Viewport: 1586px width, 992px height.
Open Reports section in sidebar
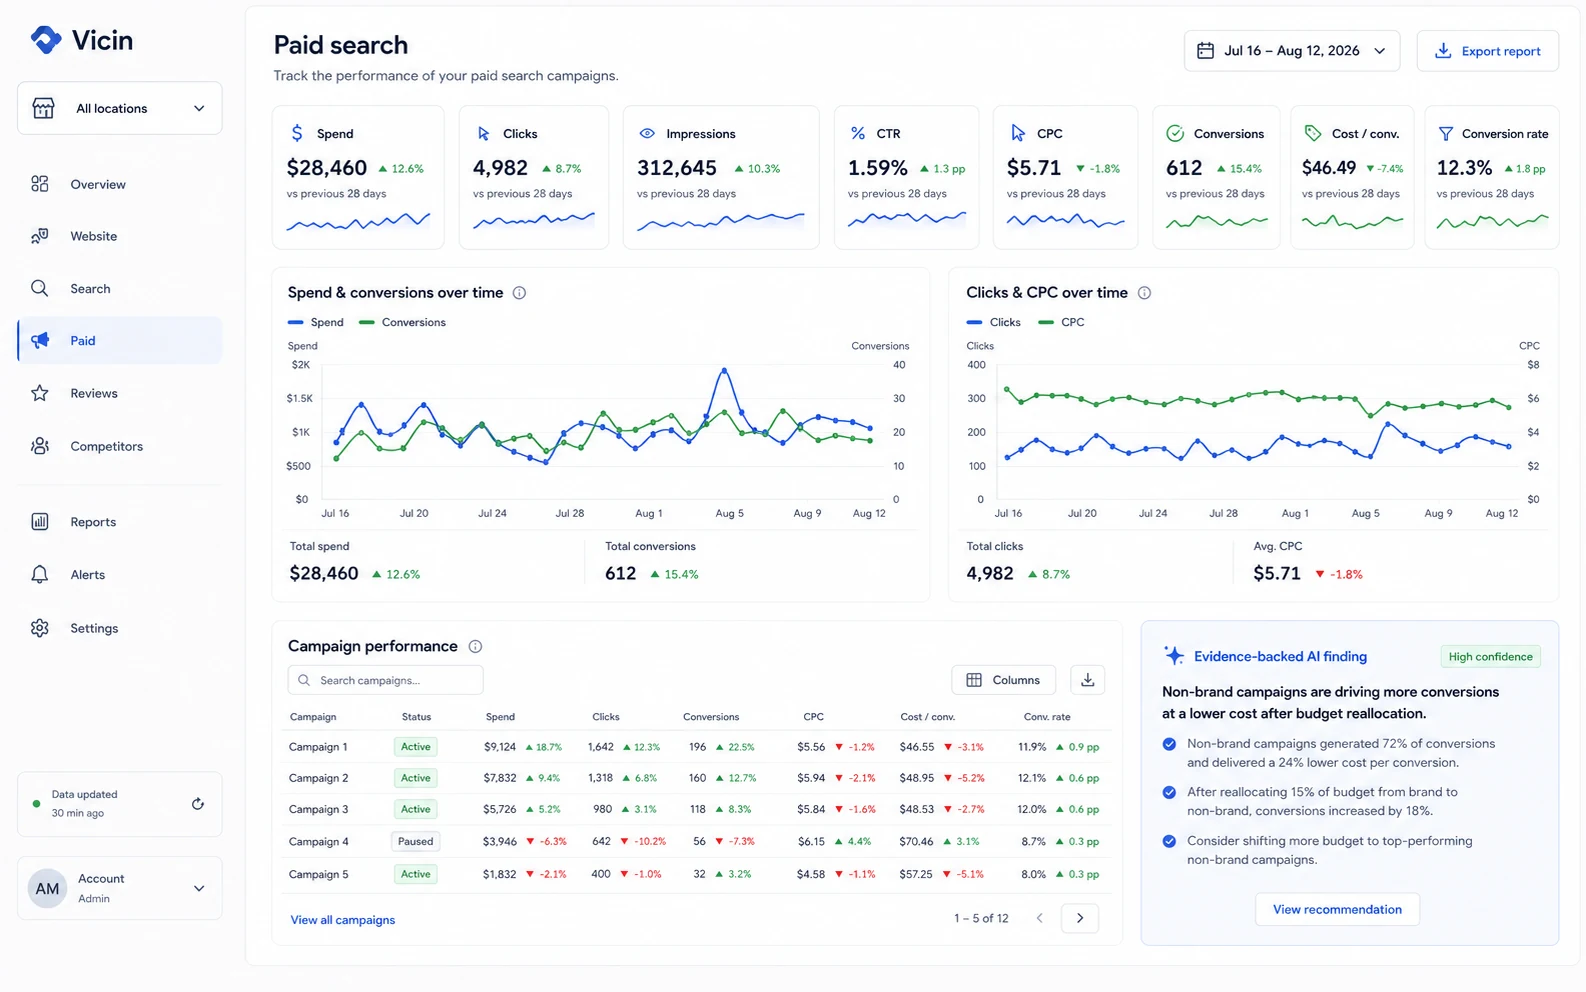(120, 521)
